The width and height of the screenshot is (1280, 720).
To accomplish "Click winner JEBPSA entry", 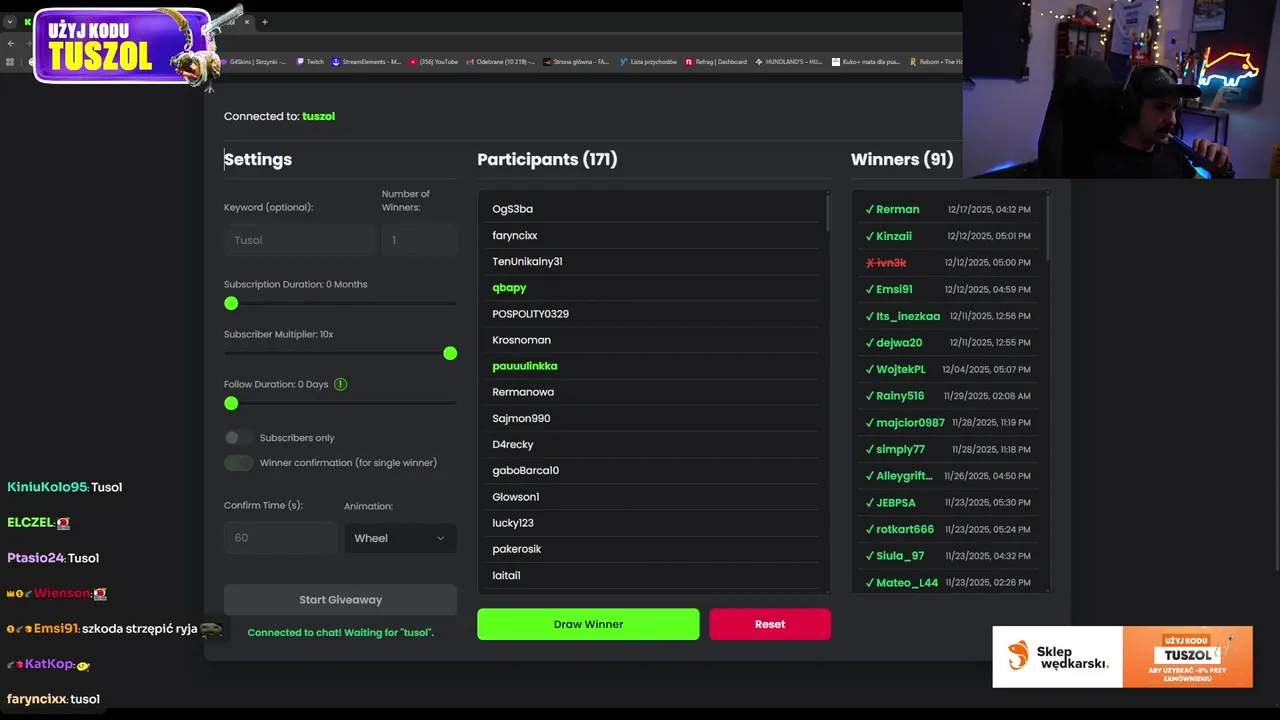I will (x=948, y=502).
